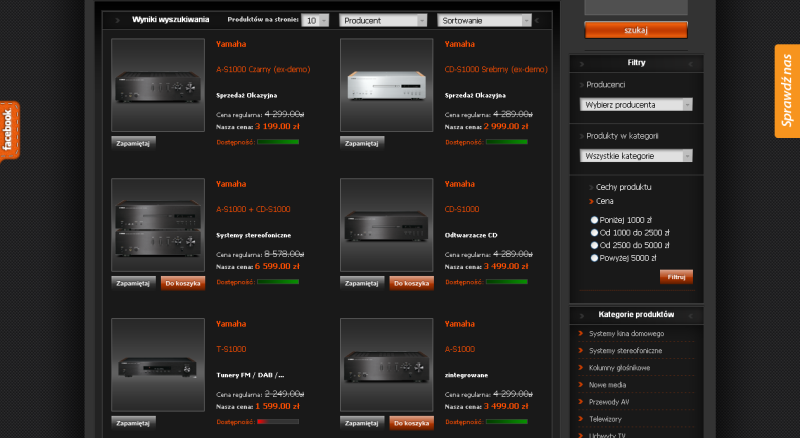Click availability bar of T-S1000
The height and width of the screenshot is (438, 800).
point(278,422)
